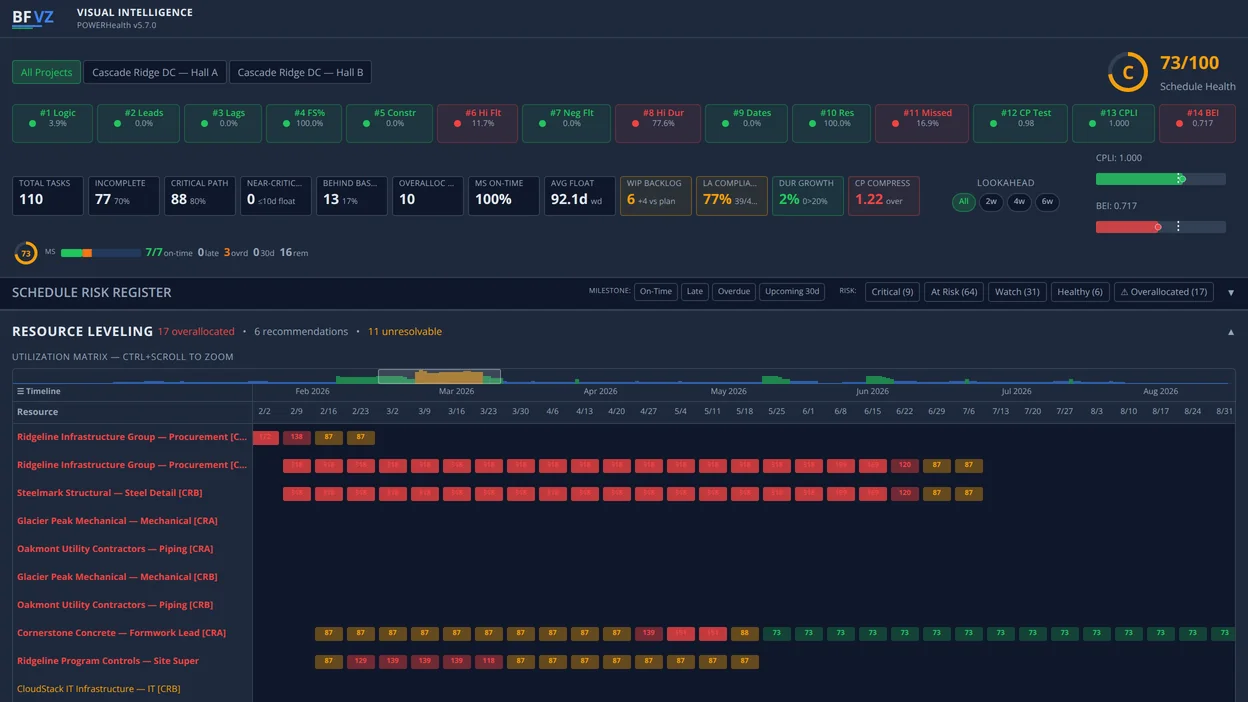
Task: Open the #10 Res check card
Action: point(831,123)
